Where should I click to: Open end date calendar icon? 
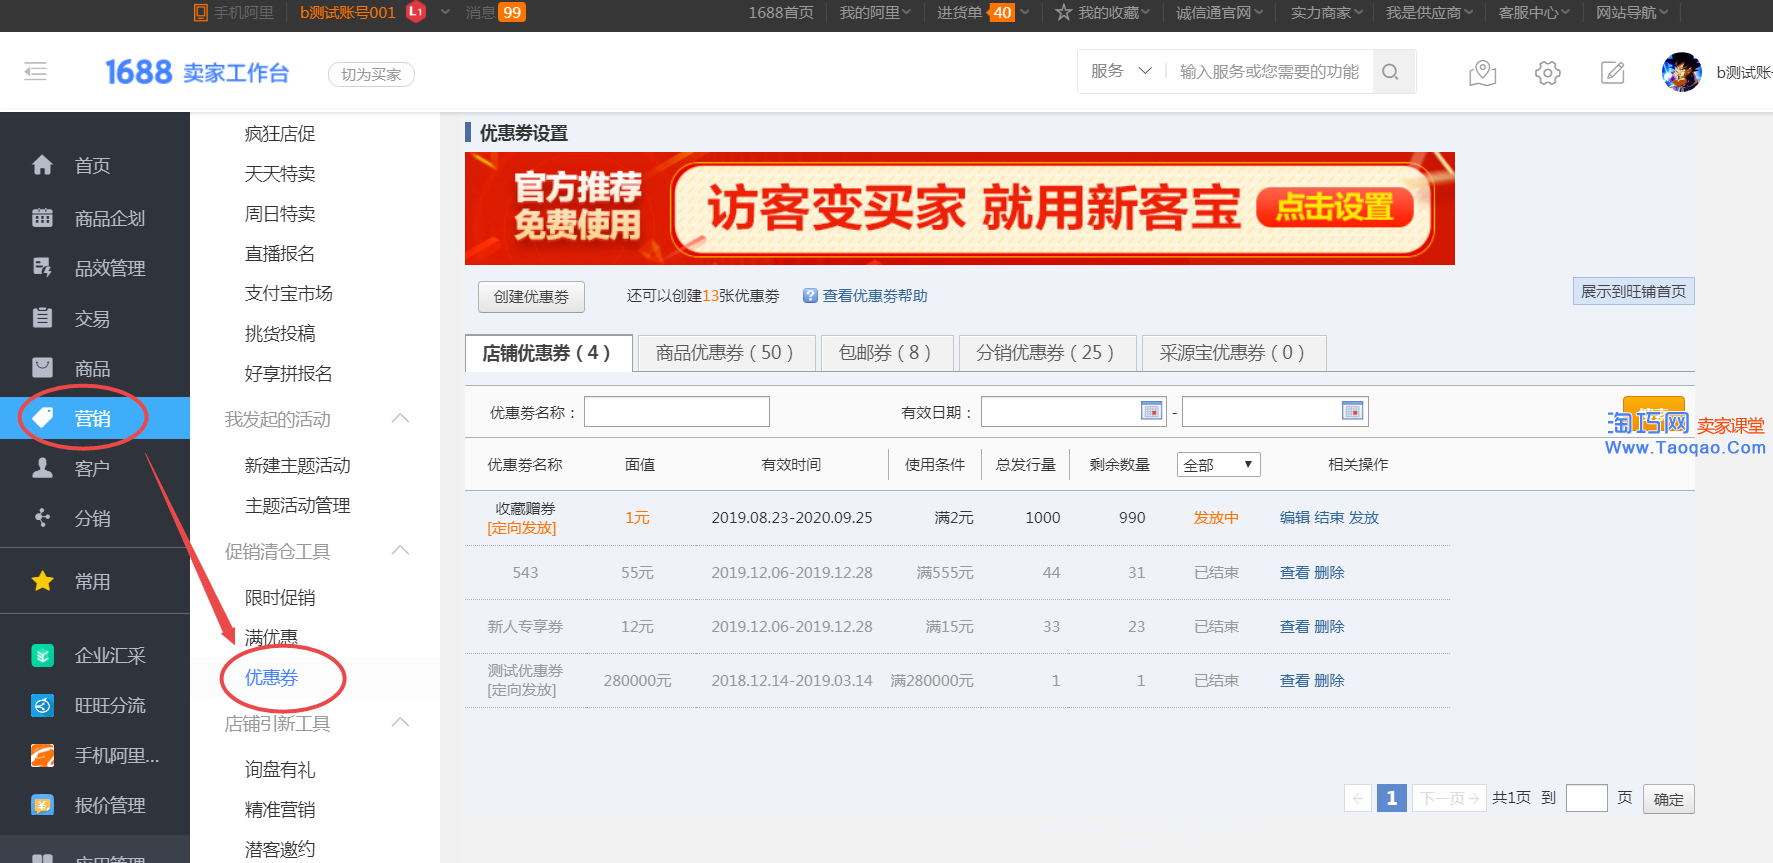coord(1352,411)
